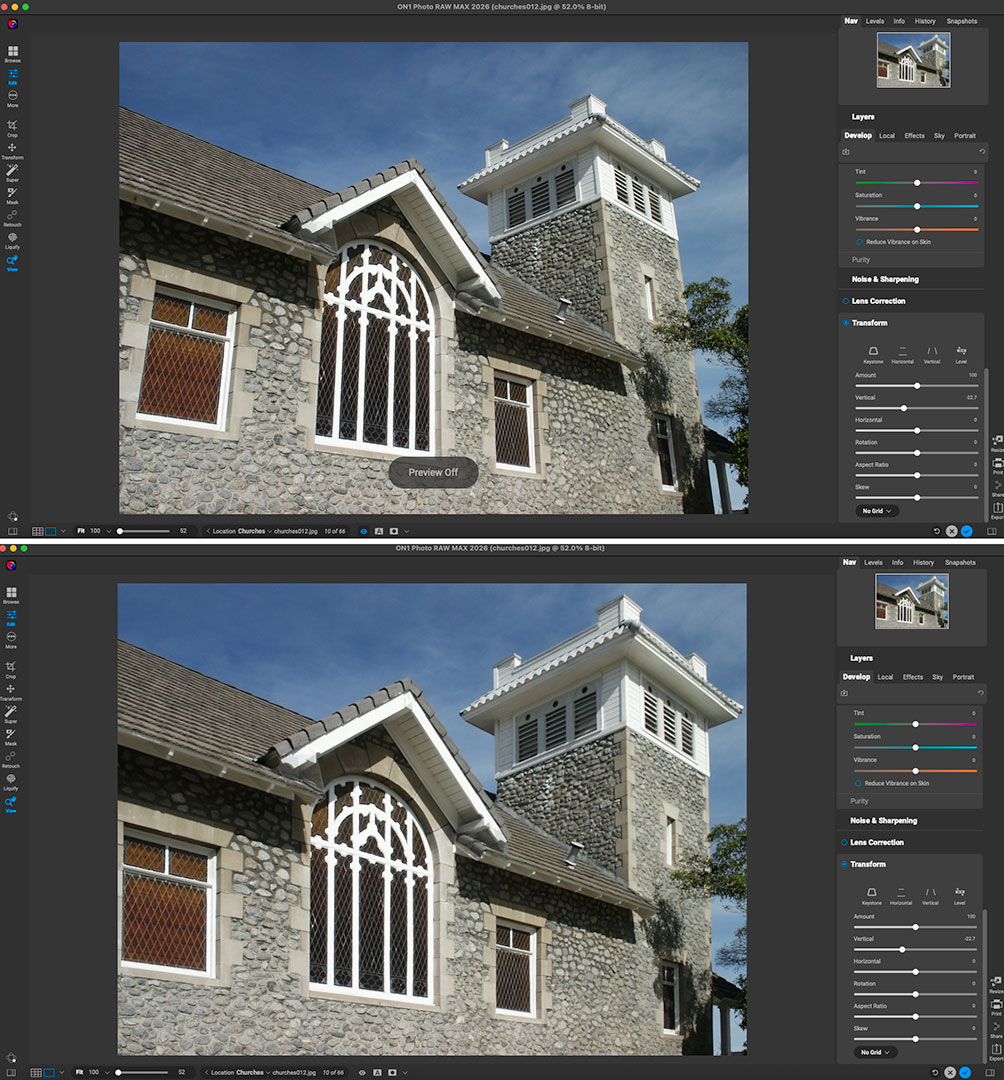The image size is (1004, 1080).
Task: Pick the Mask tool in the upper window
Action: (12, 194)
